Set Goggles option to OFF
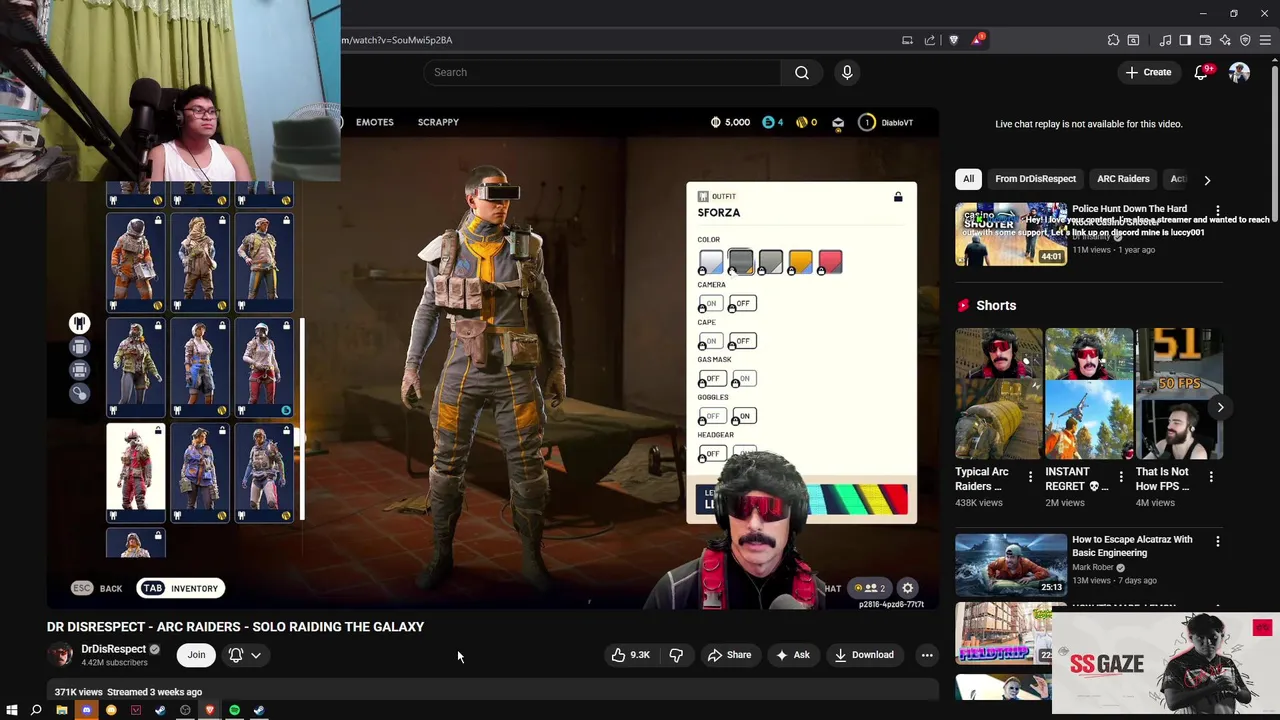 (x=712, y=416)
